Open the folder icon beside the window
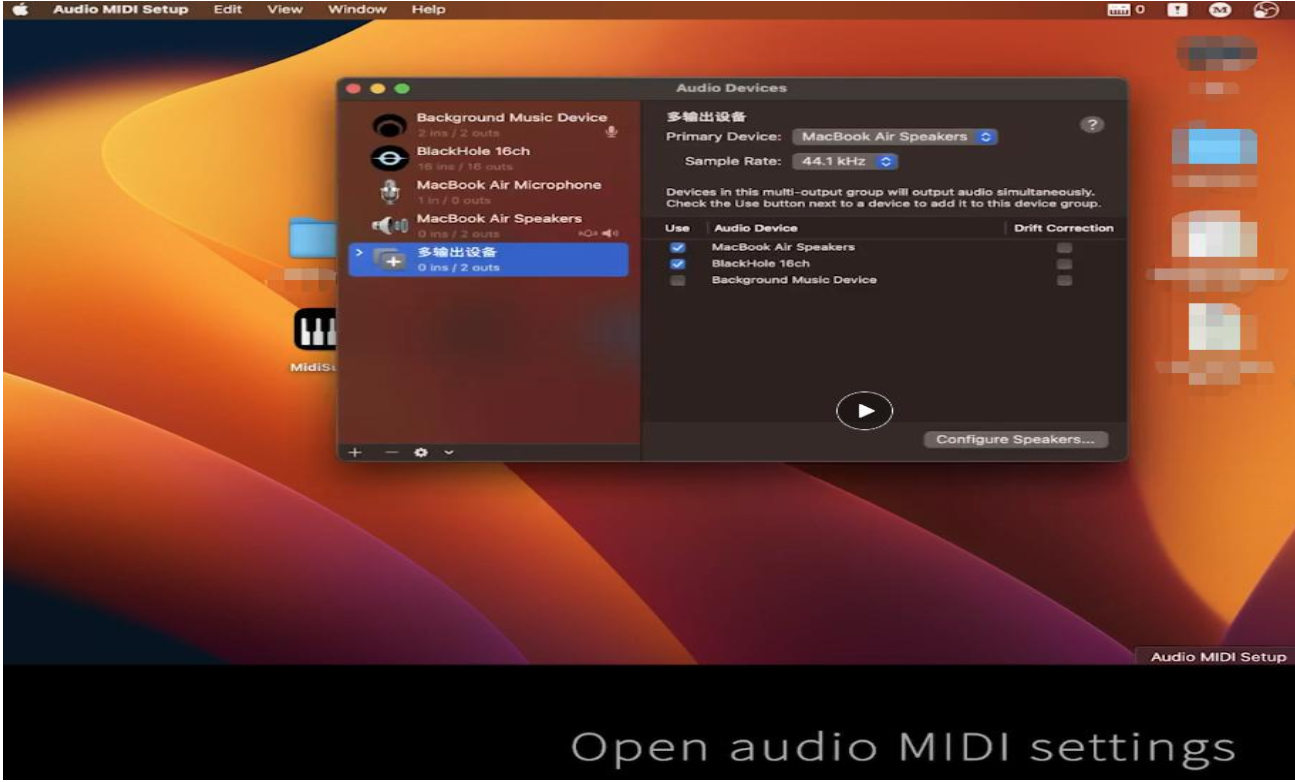Image resolution: width=1295 pixels, height=782 pixels. (312, 238)
